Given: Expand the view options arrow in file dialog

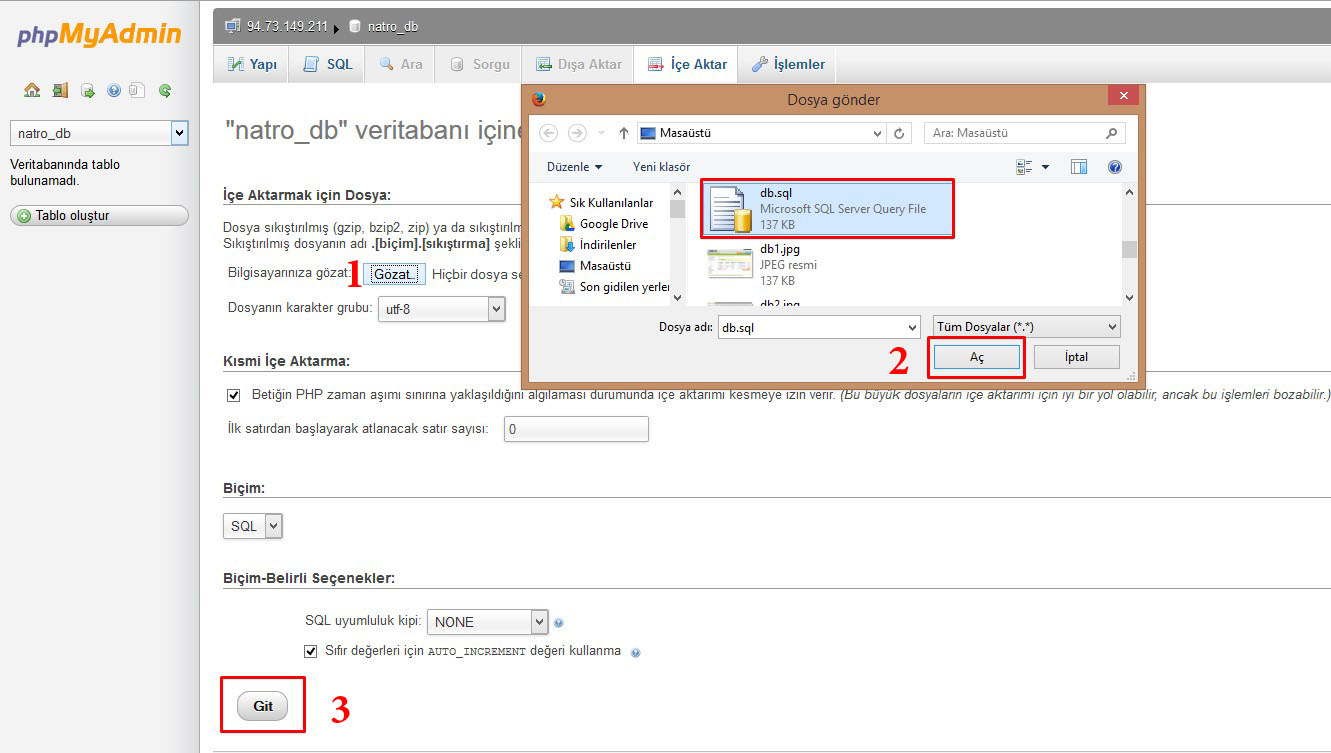Looking at the screenshot, I should [x=1045, y=167].
